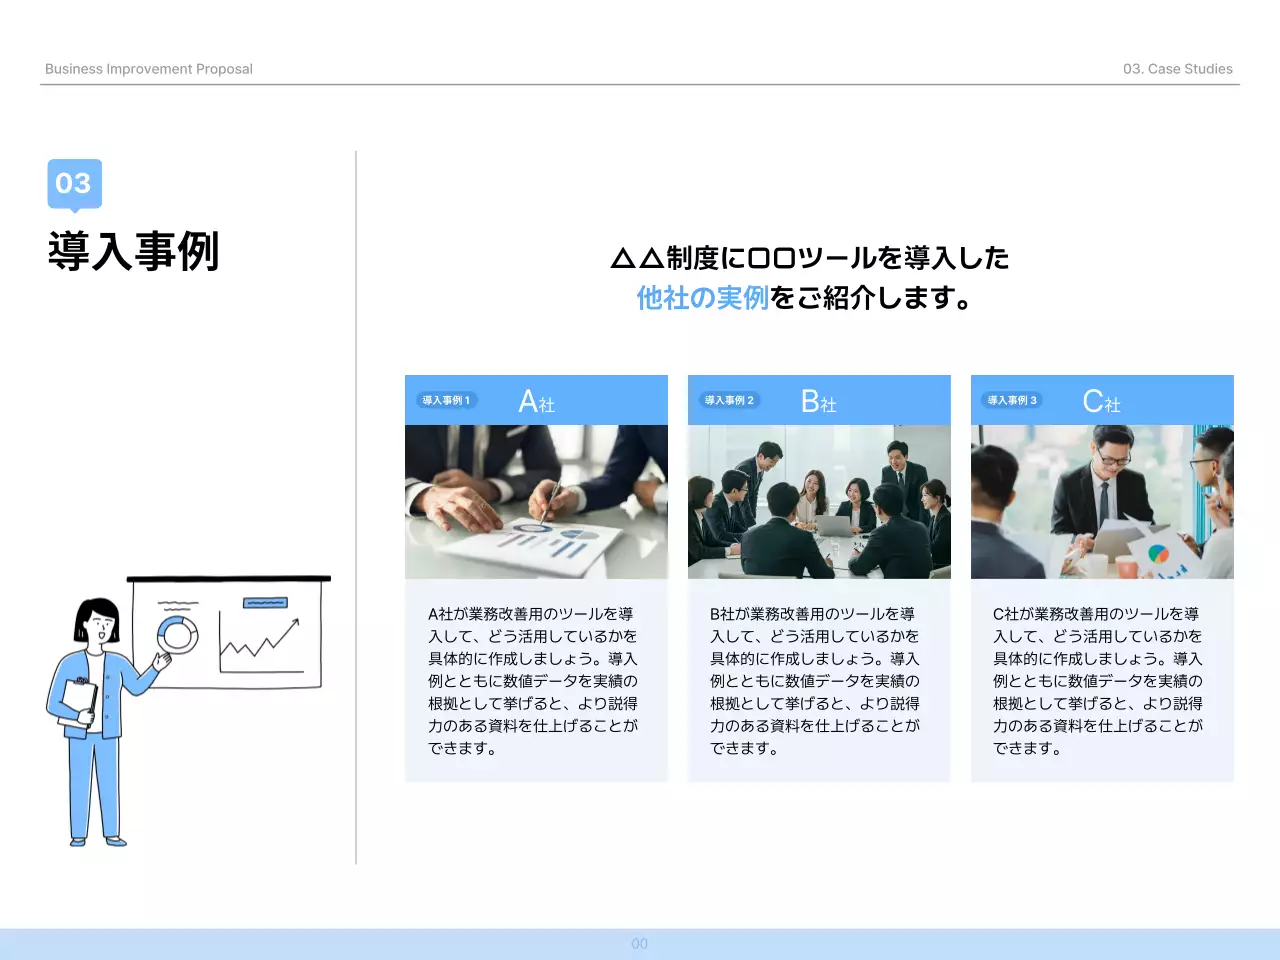
Task: Click the blue footer bar at the bottom
Action: click(640, 943)
